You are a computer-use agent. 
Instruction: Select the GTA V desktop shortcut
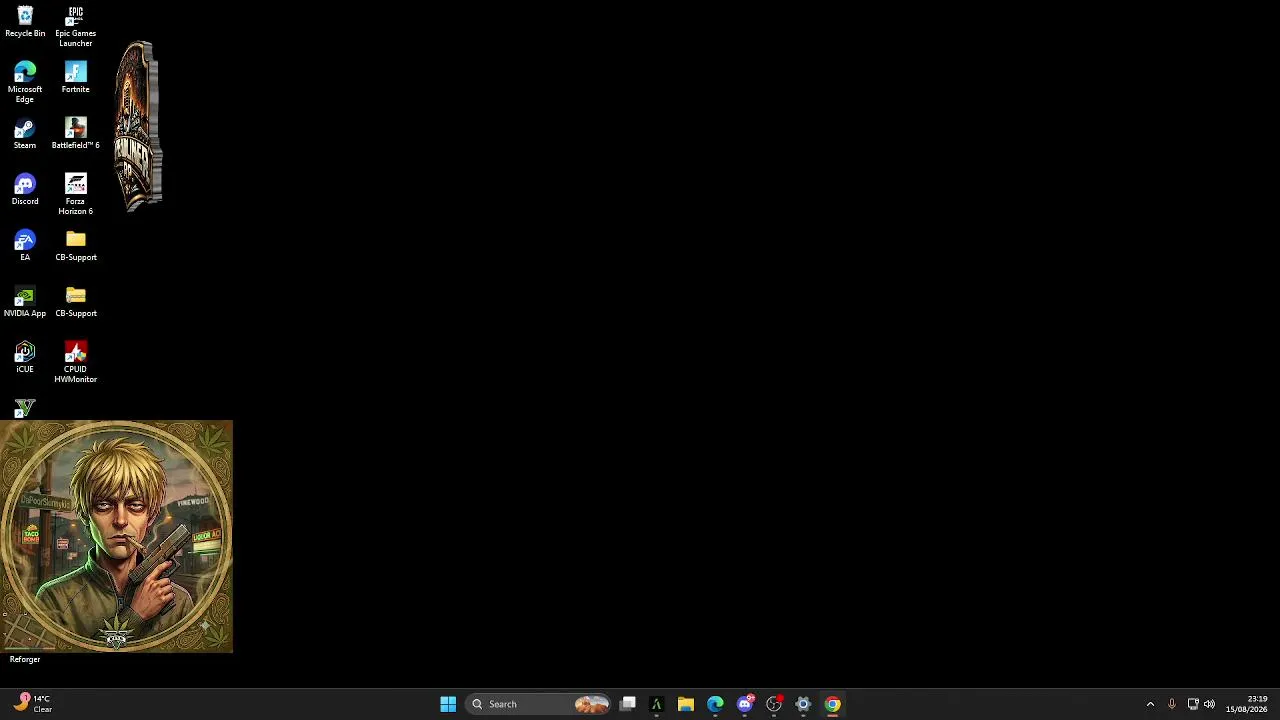pos(25,408)
